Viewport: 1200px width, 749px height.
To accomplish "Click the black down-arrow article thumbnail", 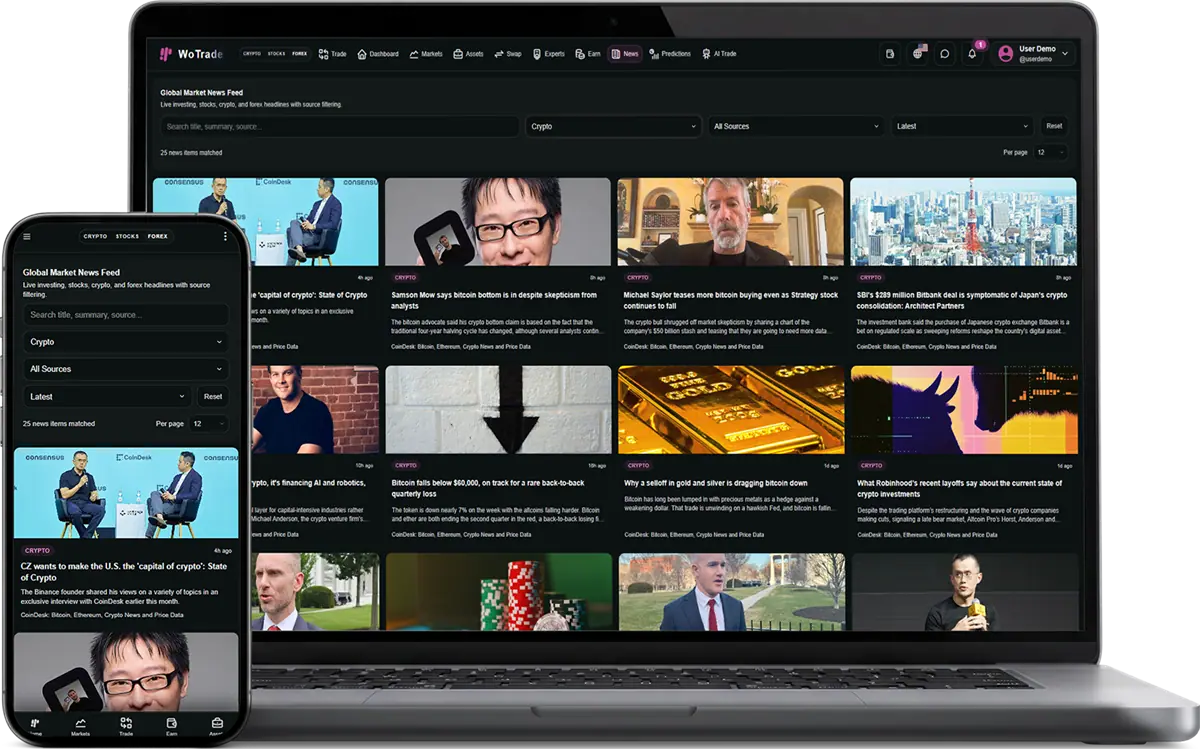I will 498,410.
